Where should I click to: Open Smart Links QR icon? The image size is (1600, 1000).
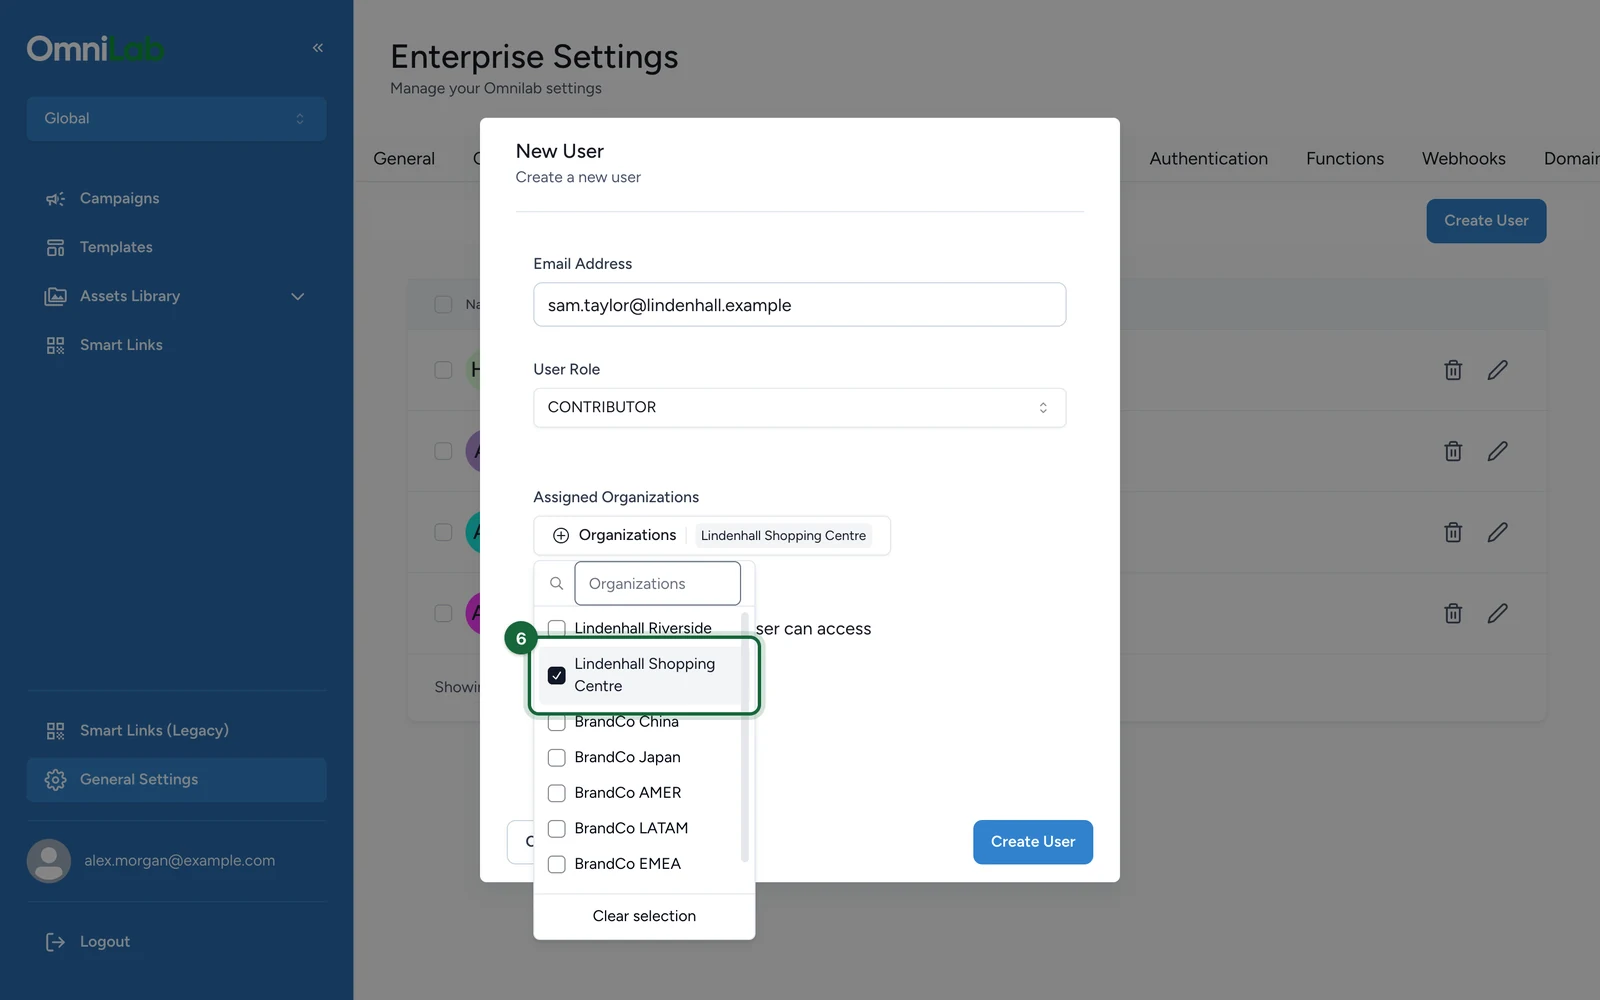click(x=55, y=345)
